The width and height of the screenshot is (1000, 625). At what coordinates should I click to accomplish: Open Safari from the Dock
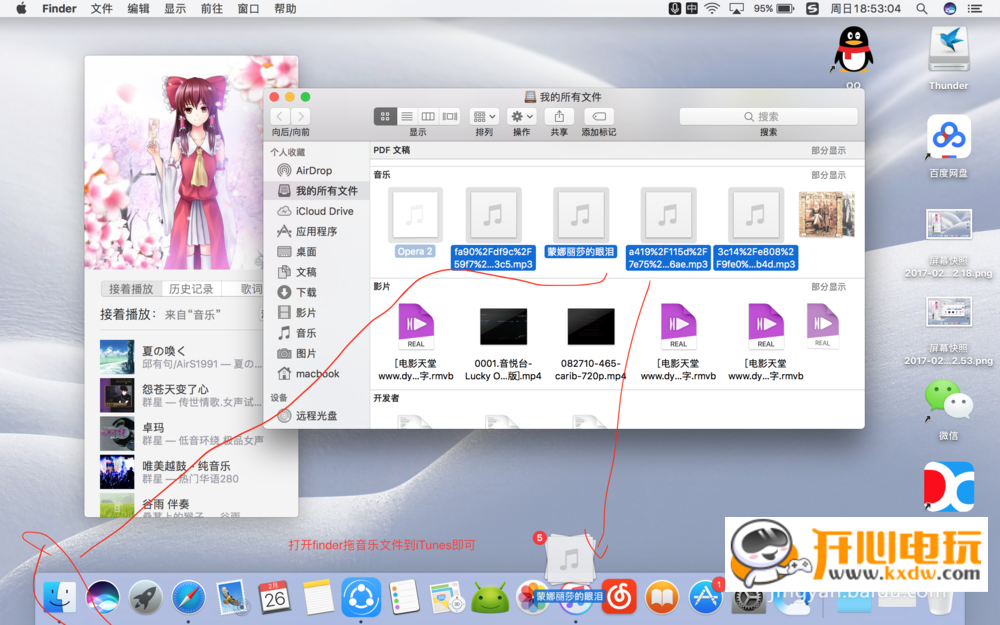tap(188, 597)
